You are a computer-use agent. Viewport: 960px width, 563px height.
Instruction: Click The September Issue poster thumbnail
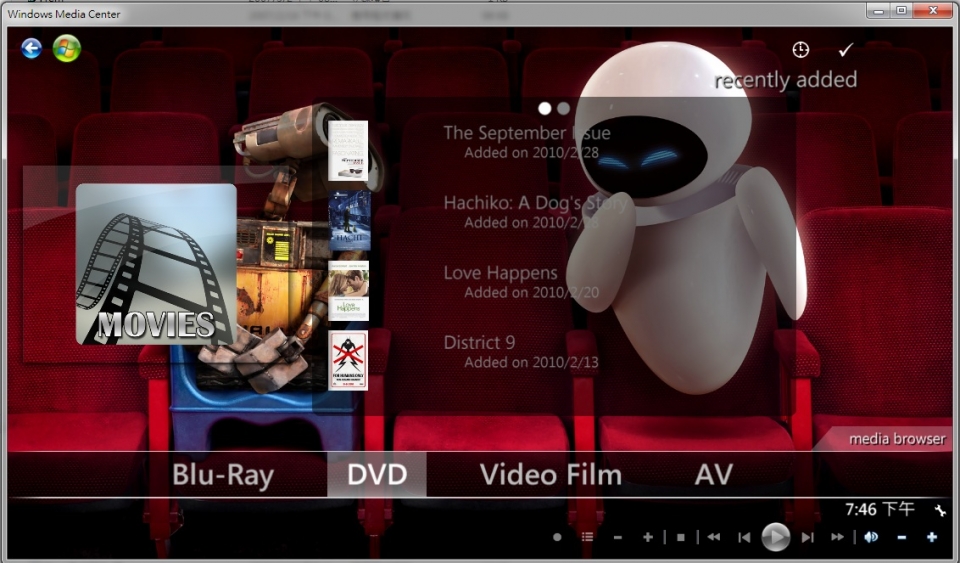point(348,151)
